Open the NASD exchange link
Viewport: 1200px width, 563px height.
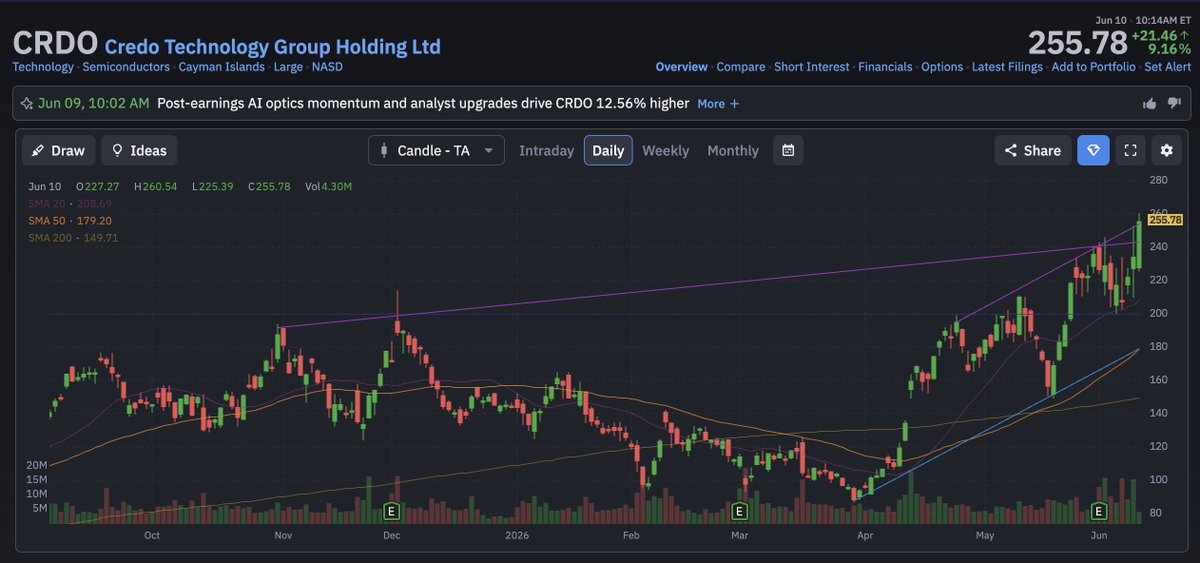point(327,67)
